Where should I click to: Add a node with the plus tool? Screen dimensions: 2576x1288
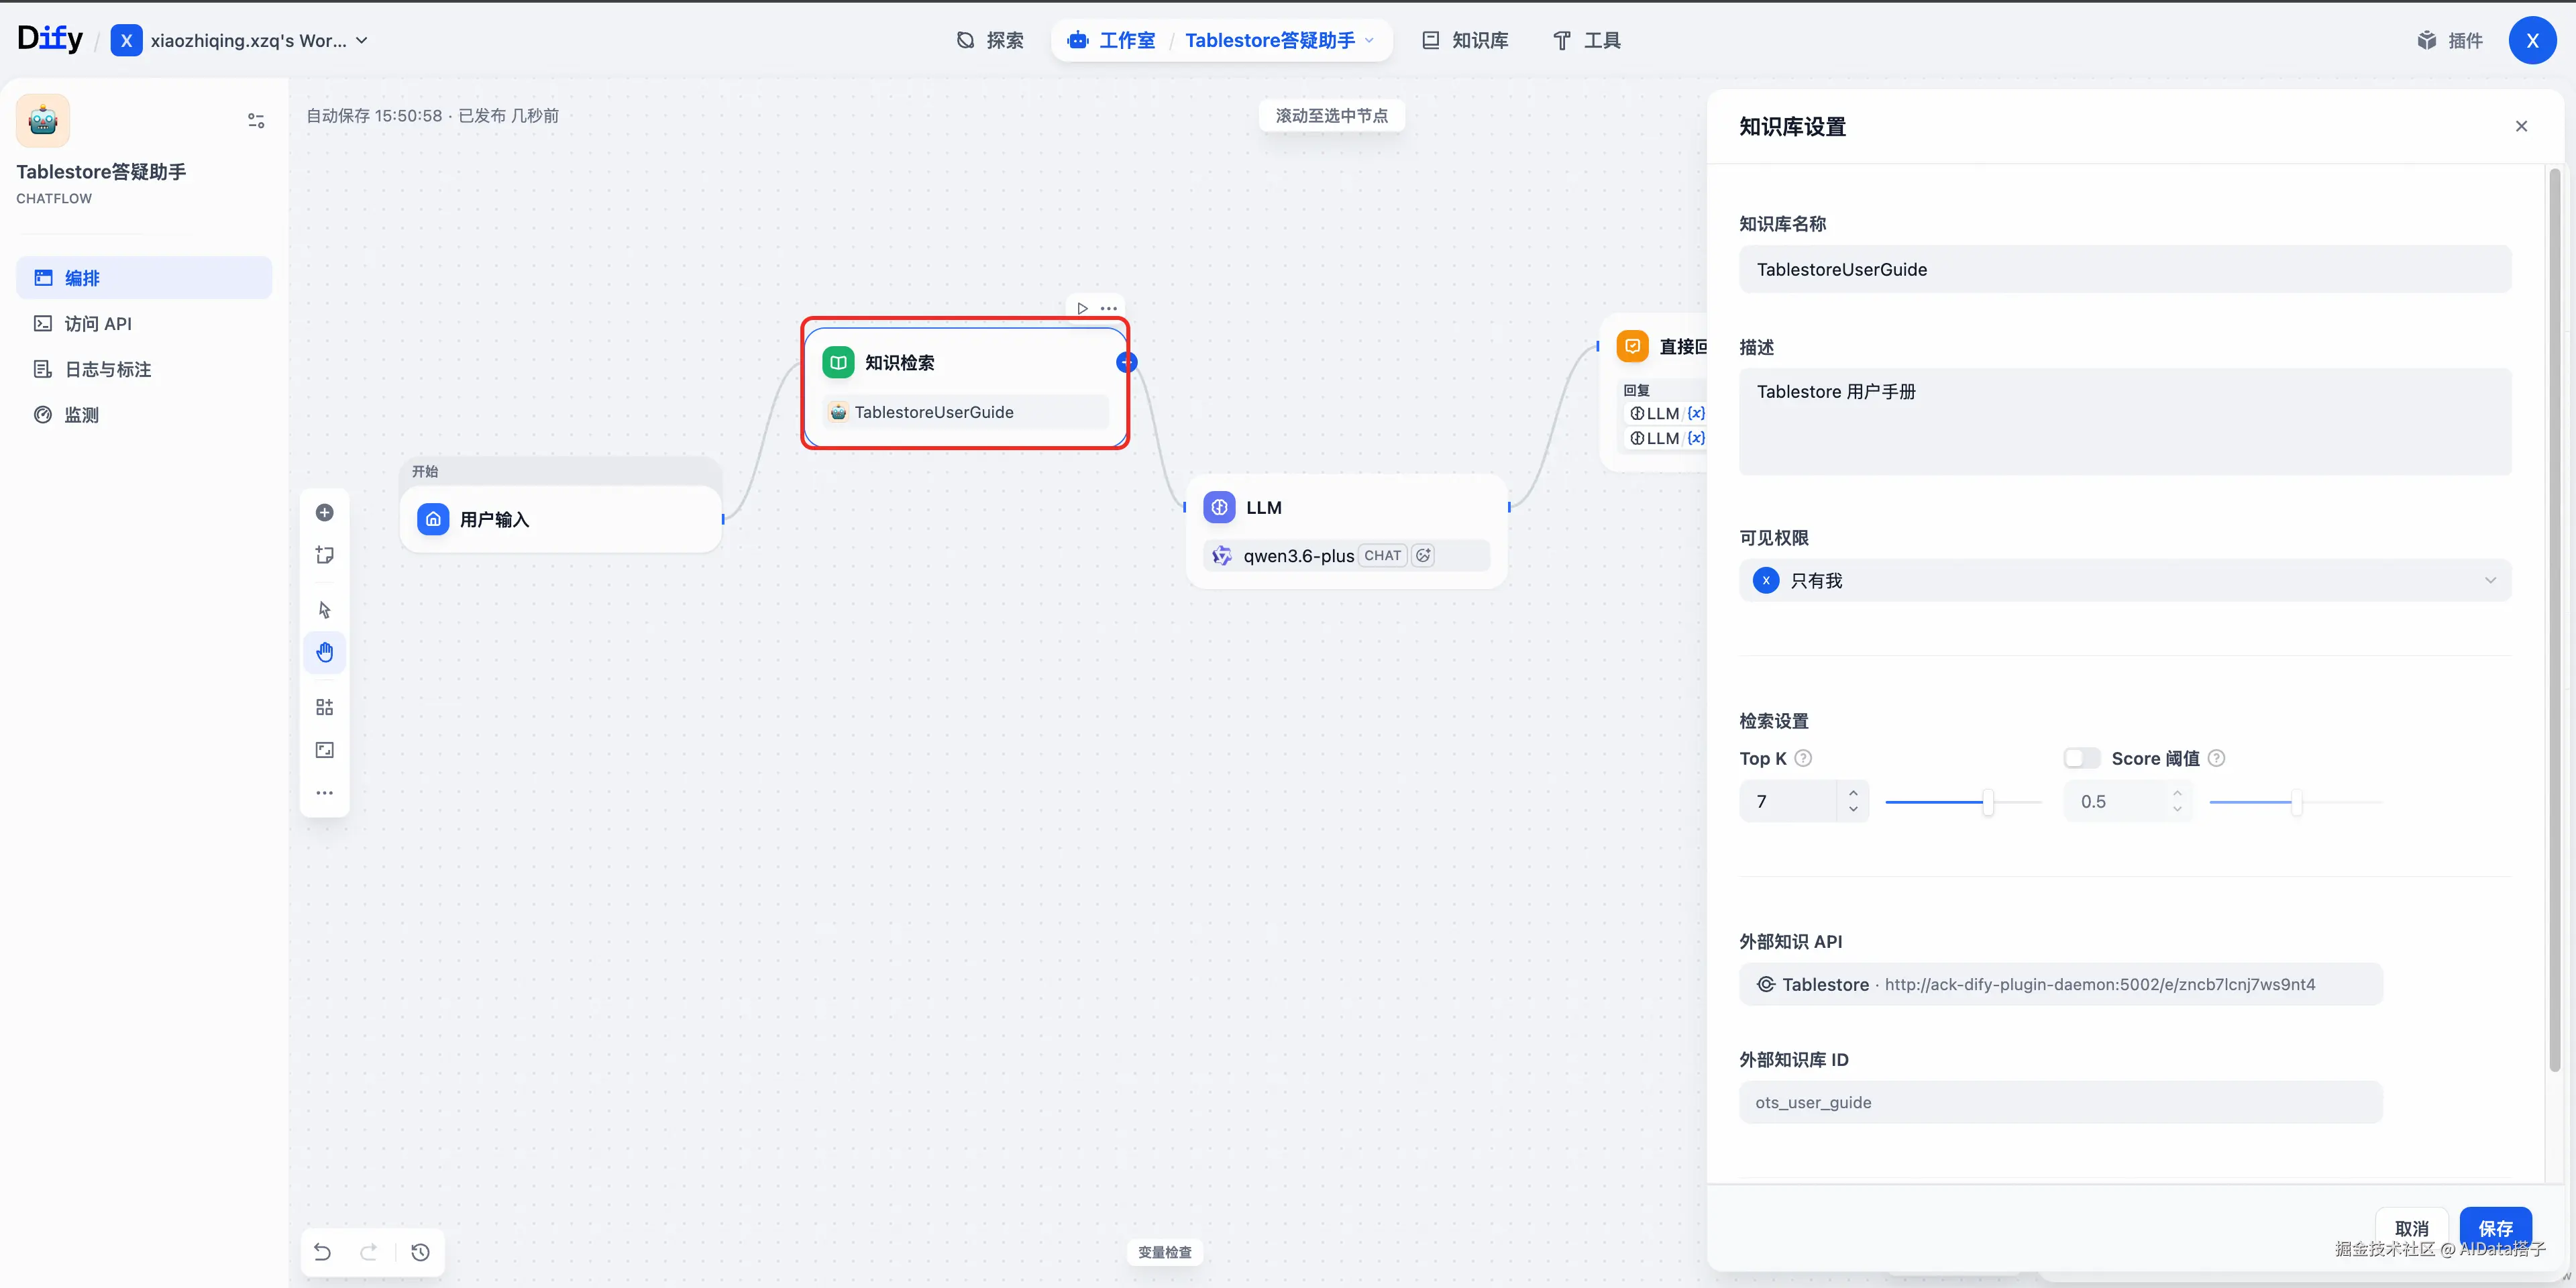(325, 513)
